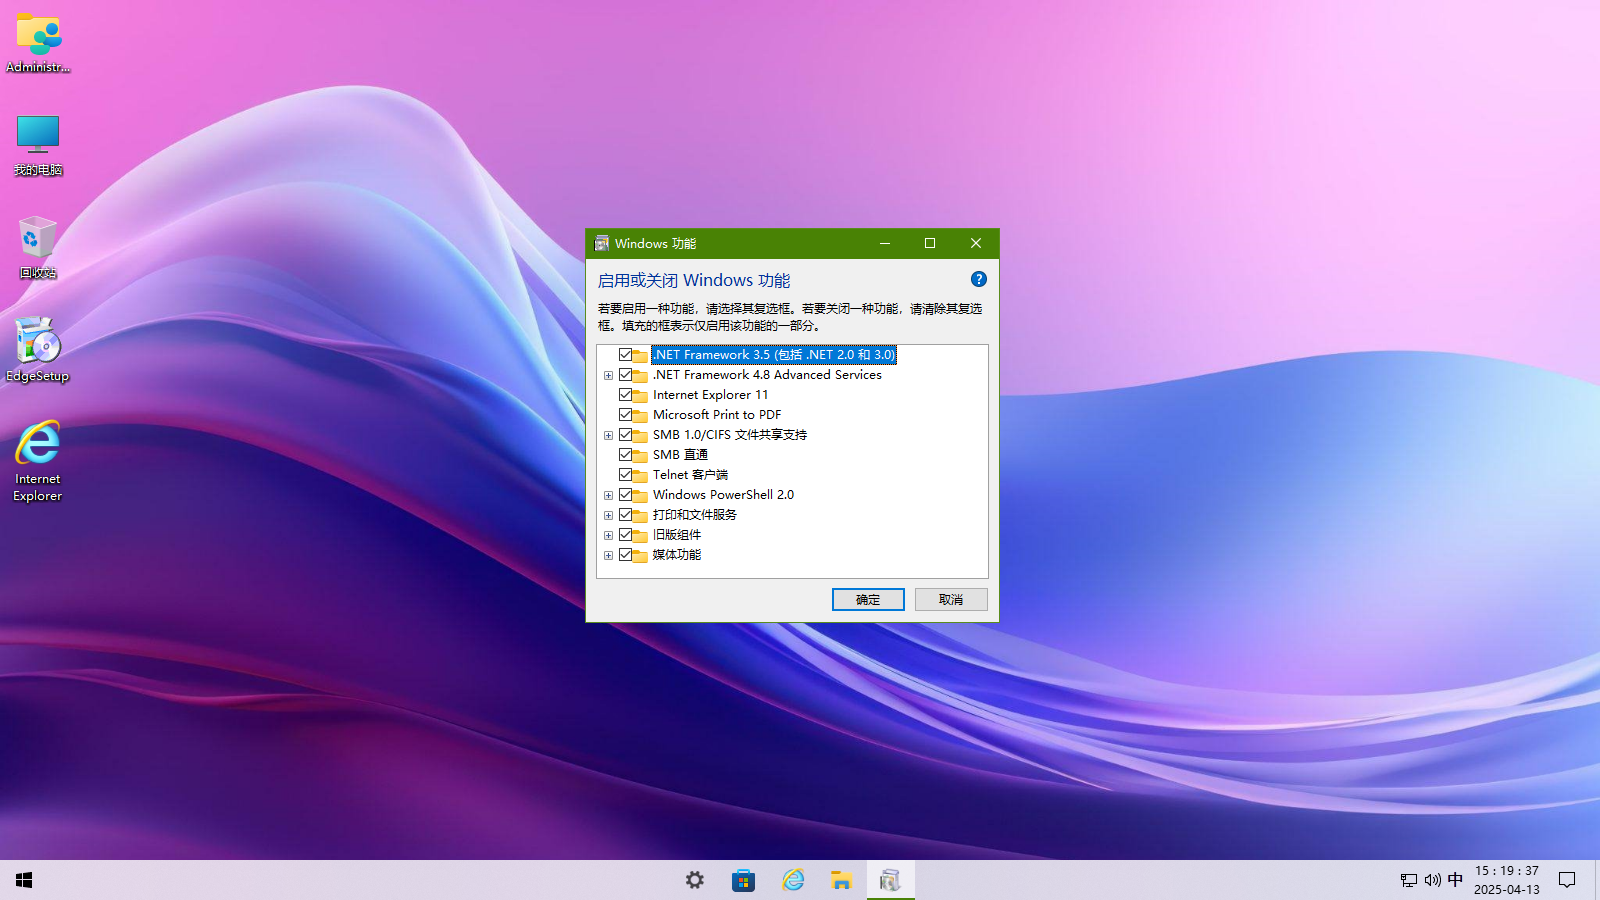1600x900 pixels.
Task: Select SMB 1.0/CIFS 文件共享支持 row text
Action: (730, 435)
